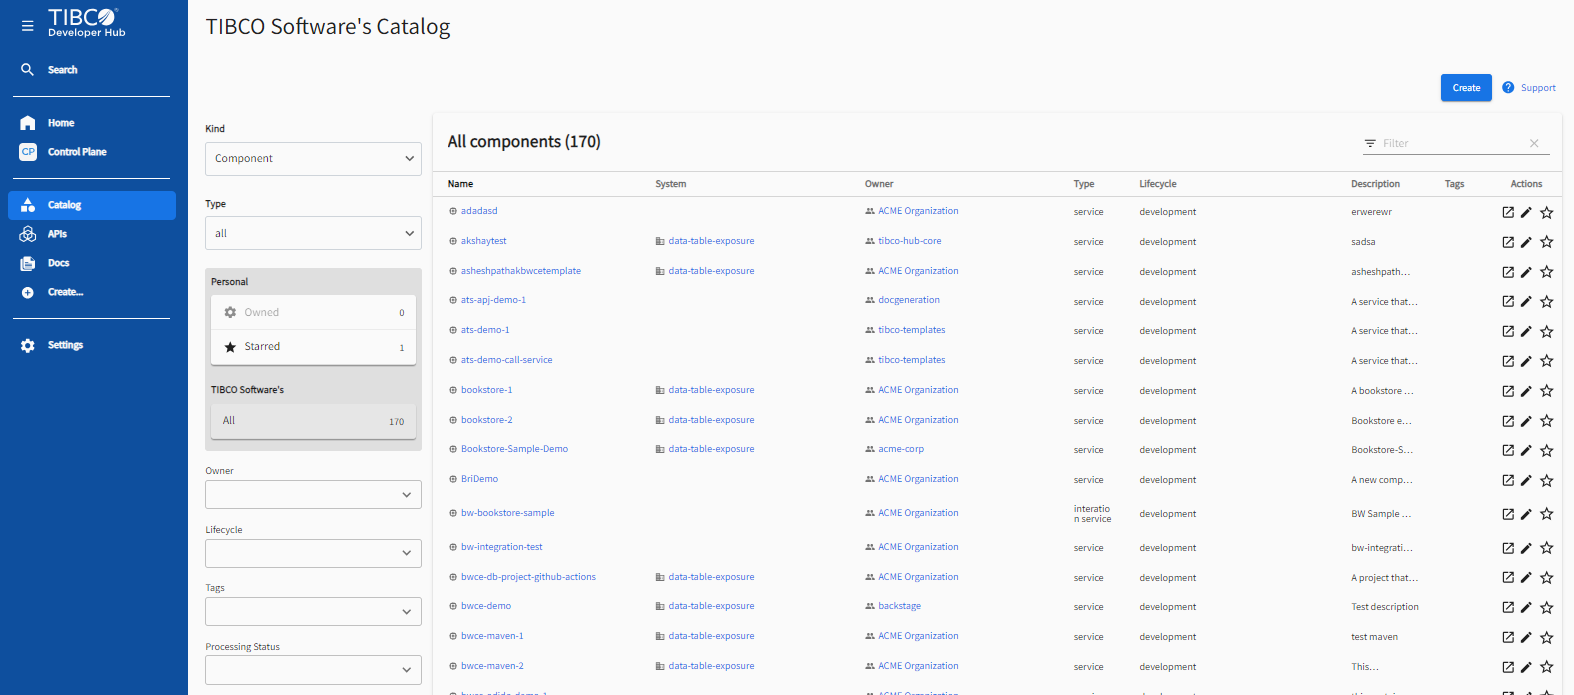The width and height of the screenshot is (1574, 695).
Task: Star the bwce-db-project-github-actions component
Action: pos(1547,578)
